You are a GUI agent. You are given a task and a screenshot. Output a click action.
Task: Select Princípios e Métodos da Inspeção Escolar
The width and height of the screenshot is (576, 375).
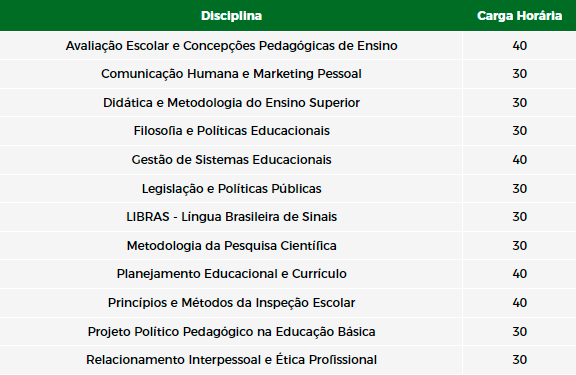point(231,303)
